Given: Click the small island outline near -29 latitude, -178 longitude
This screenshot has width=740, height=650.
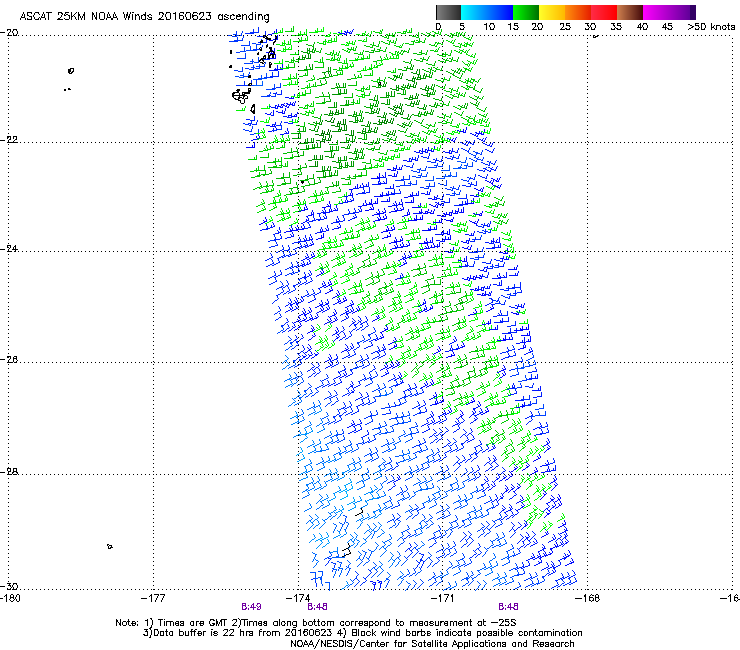Looking at the screenshot, I should 109,547.
